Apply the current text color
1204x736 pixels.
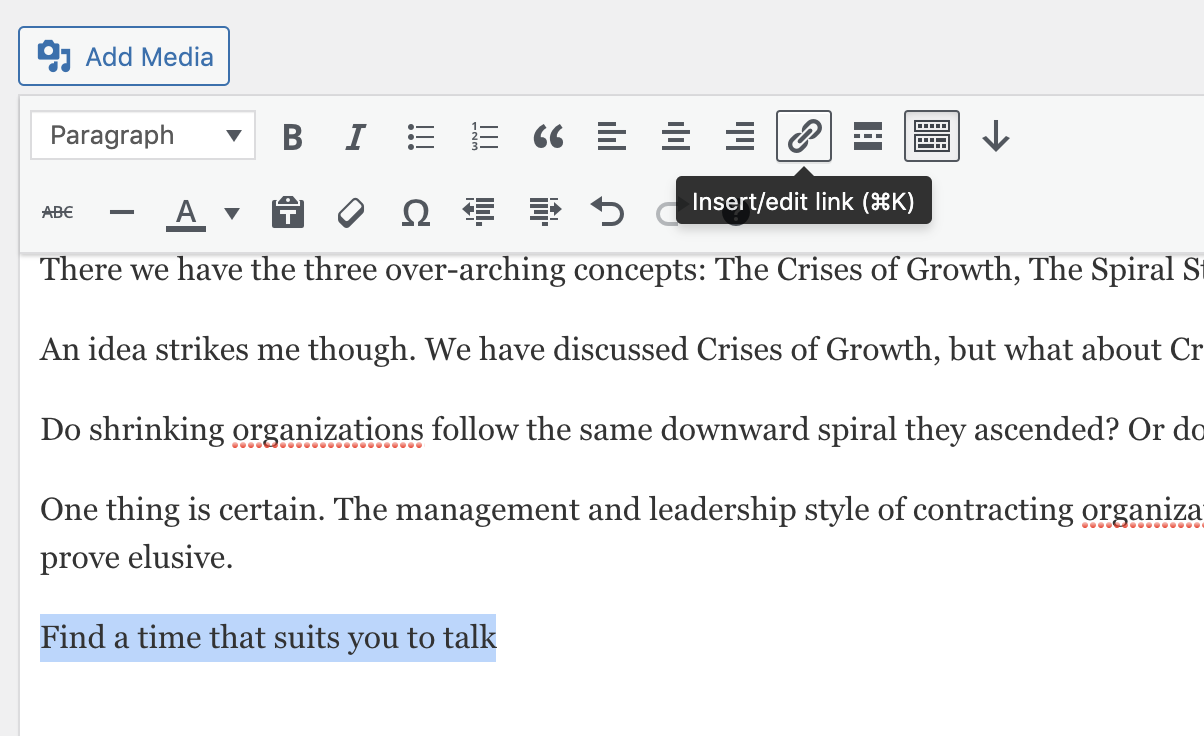click(186, 212)
